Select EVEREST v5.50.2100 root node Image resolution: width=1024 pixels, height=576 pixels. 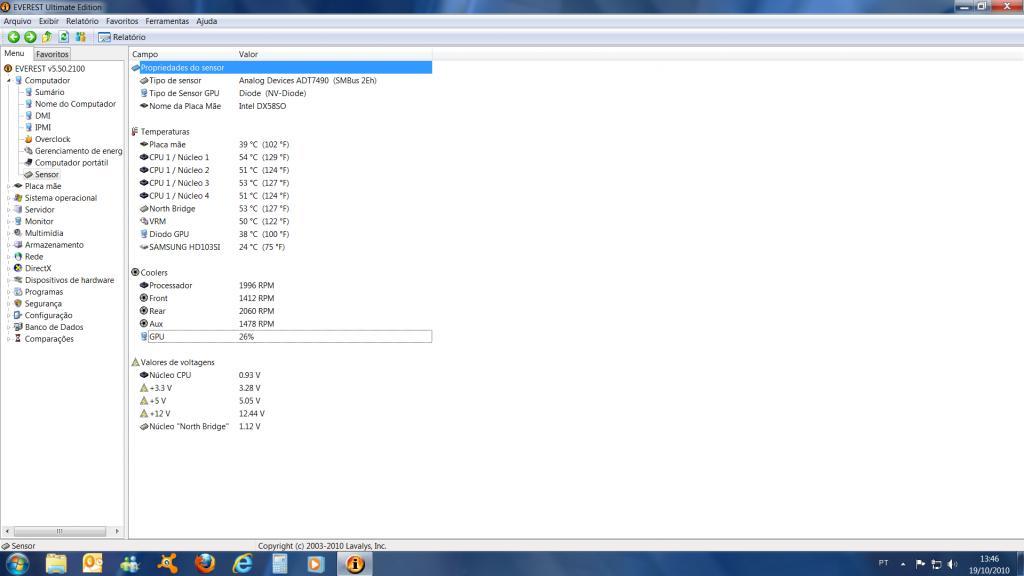[x=50, y=69]
